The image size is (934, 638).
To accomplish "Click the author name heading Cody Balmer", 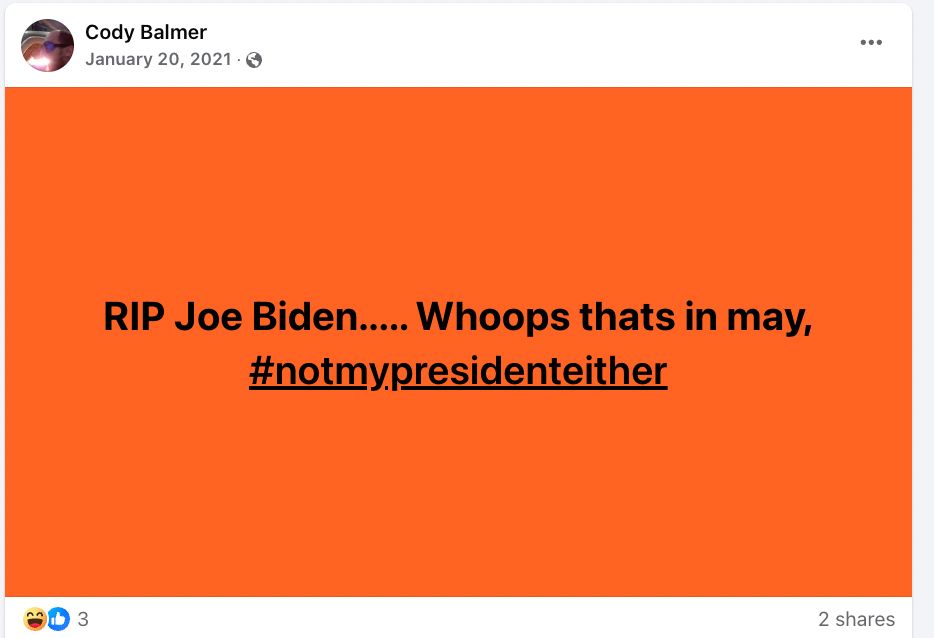I will [x=145, y=31].
